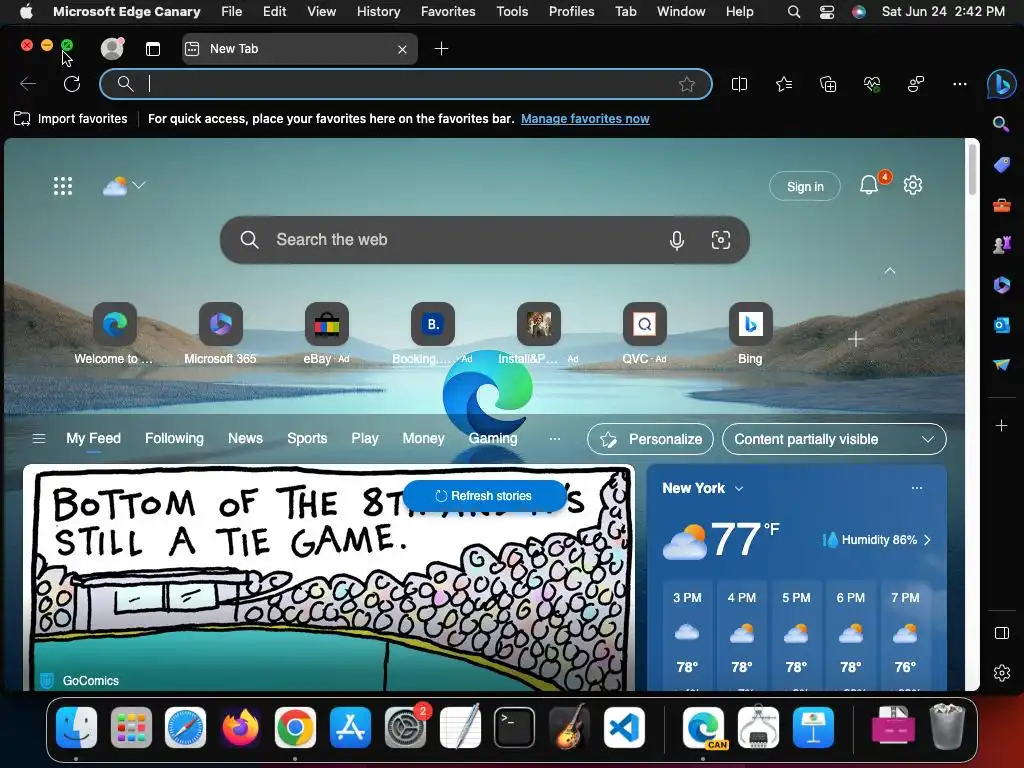Click the Personalize button

(x=650, y=440)
